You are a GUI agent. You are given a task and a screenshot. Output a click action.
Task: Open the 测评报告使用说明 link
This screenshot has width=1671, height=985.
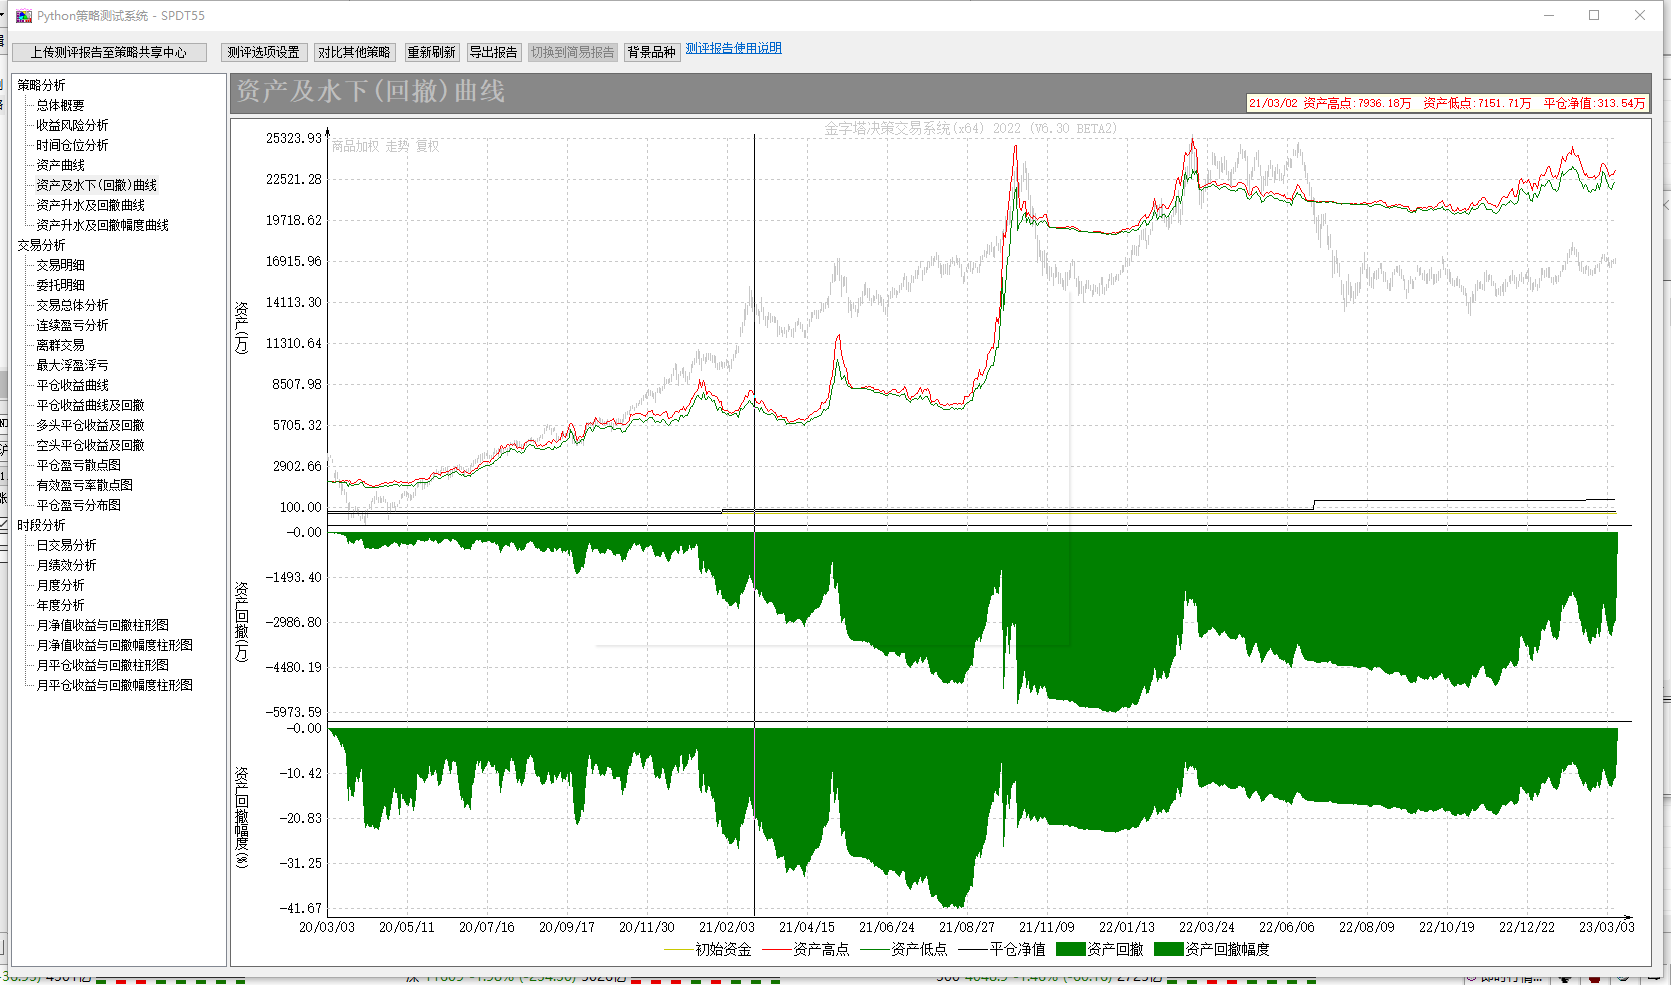pos(733,48)
